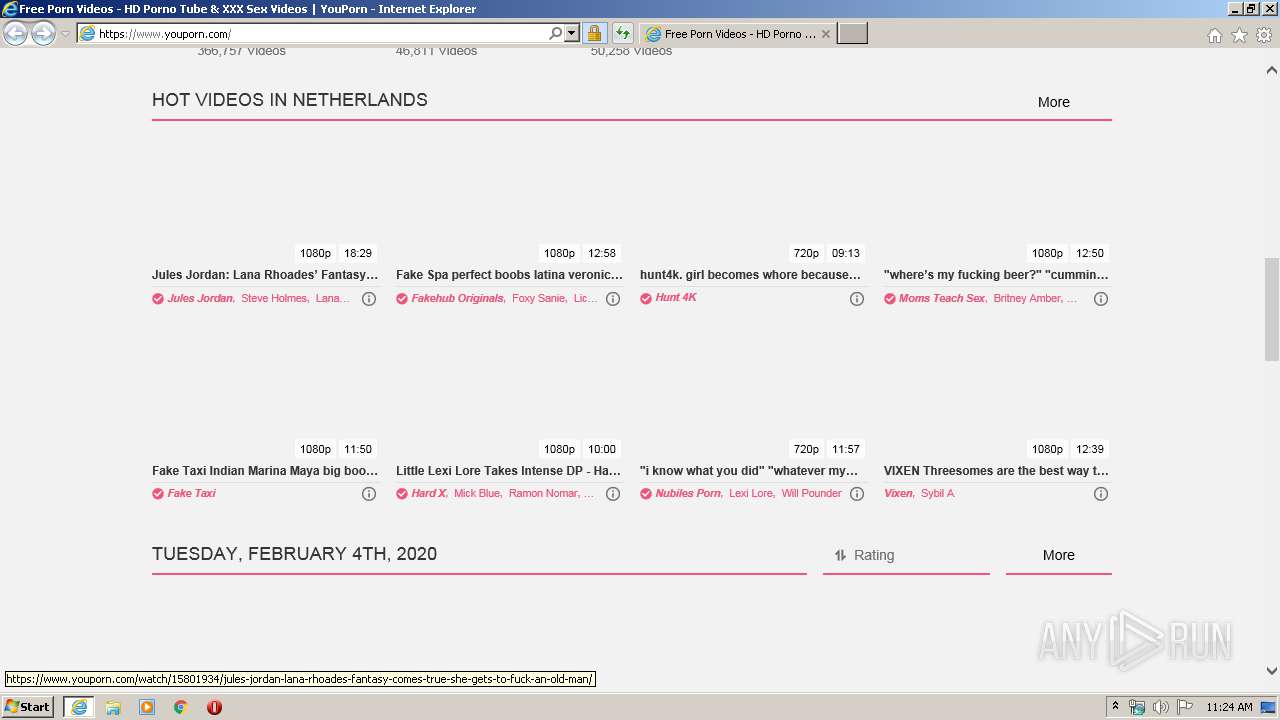Image resolution: width=1280 pixels, height=720 pixels.
Task: Click the search magnifier in address bar
Action: [x=556, y=34]
